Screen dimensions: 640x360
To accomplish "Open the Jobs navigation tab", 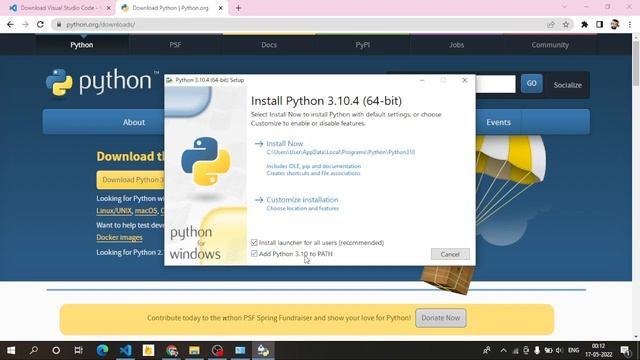I will [x=456, y=45].
